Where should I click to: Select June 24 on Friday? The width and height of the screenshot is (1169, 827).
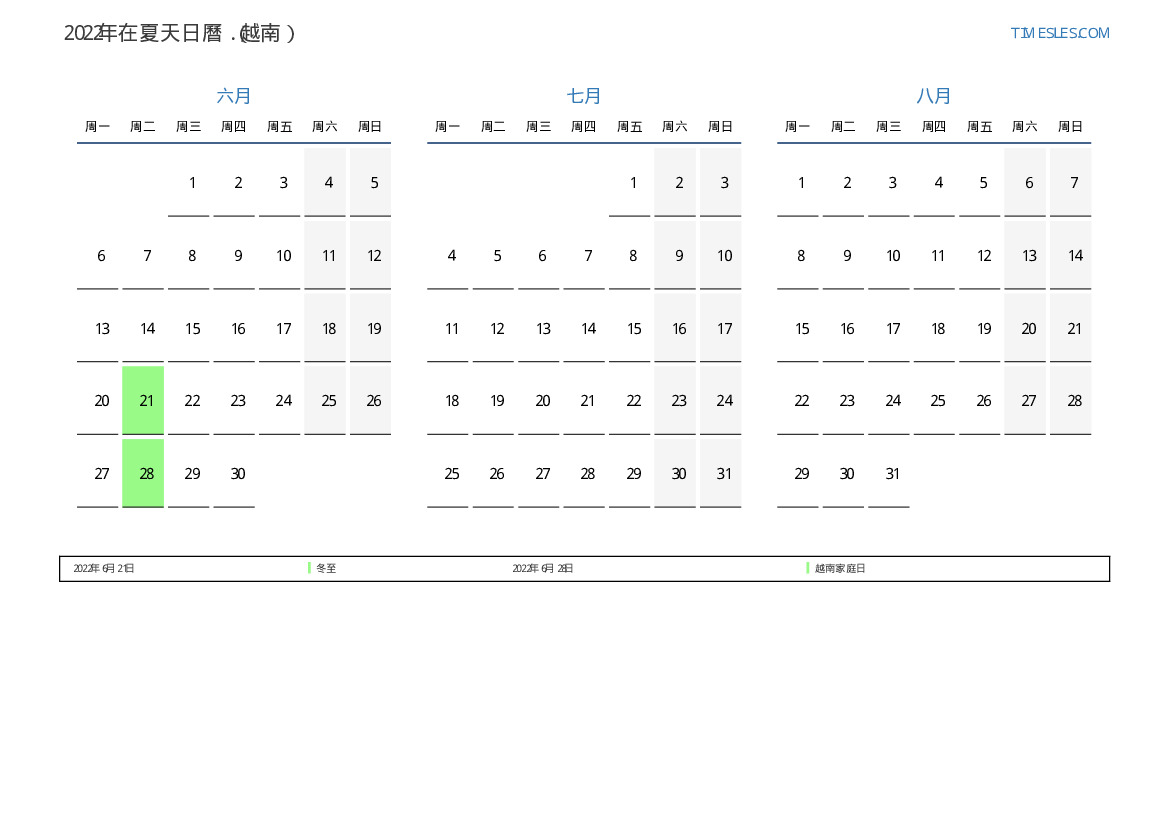pos(280,400)
